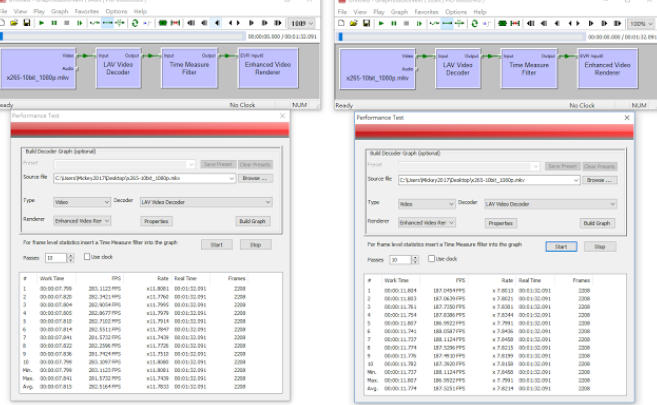Image resolution: width=657 pixels, height=405 pixels.
Task: Open the Favorites menu in left window
Action: [x=87, y=11]
